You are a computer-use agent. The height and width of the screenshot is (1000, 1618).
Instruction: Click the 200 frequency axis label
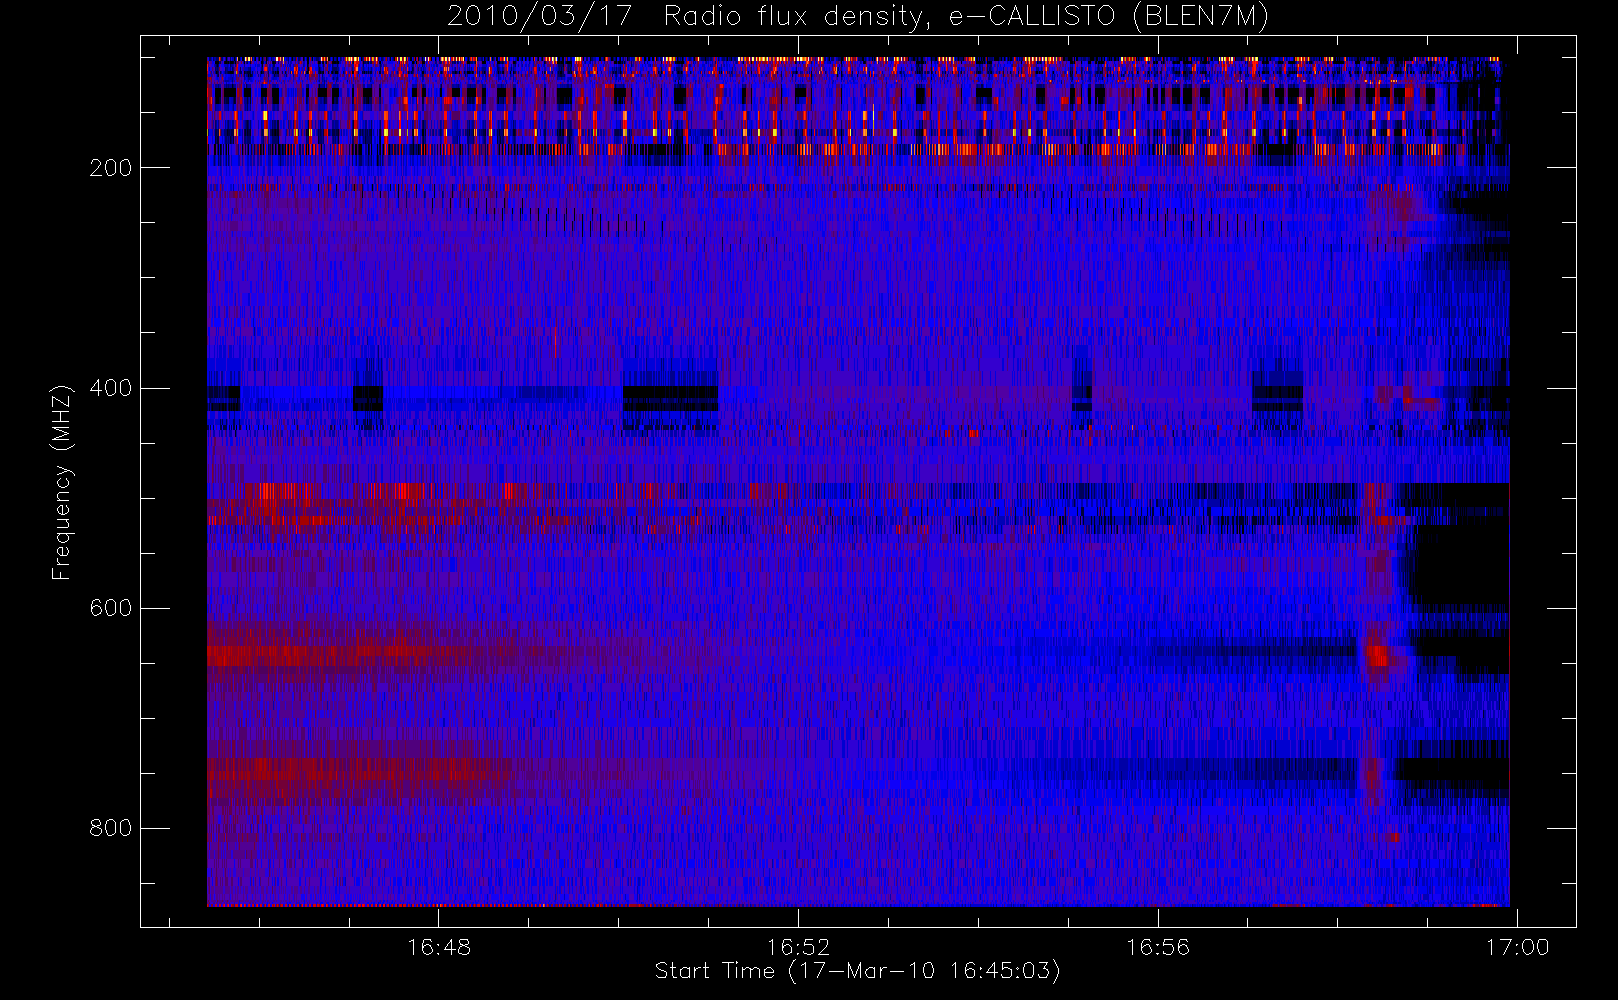pyautogui.click(x=110, y=168)
